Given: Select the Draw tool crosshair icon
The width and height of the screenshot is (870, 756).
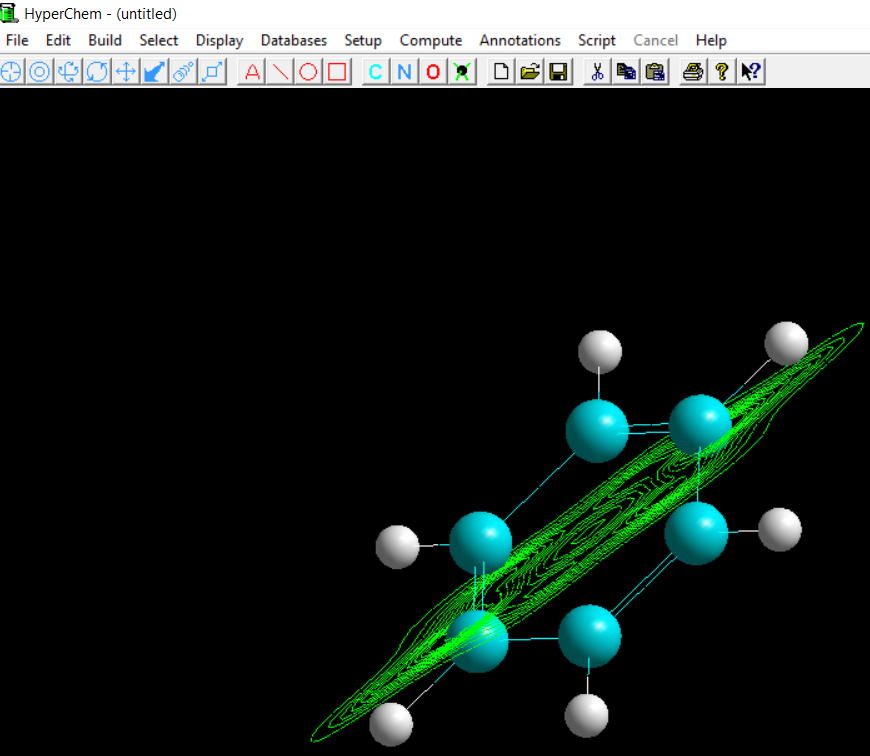Looking at the screenshot, I should point(11,72).
